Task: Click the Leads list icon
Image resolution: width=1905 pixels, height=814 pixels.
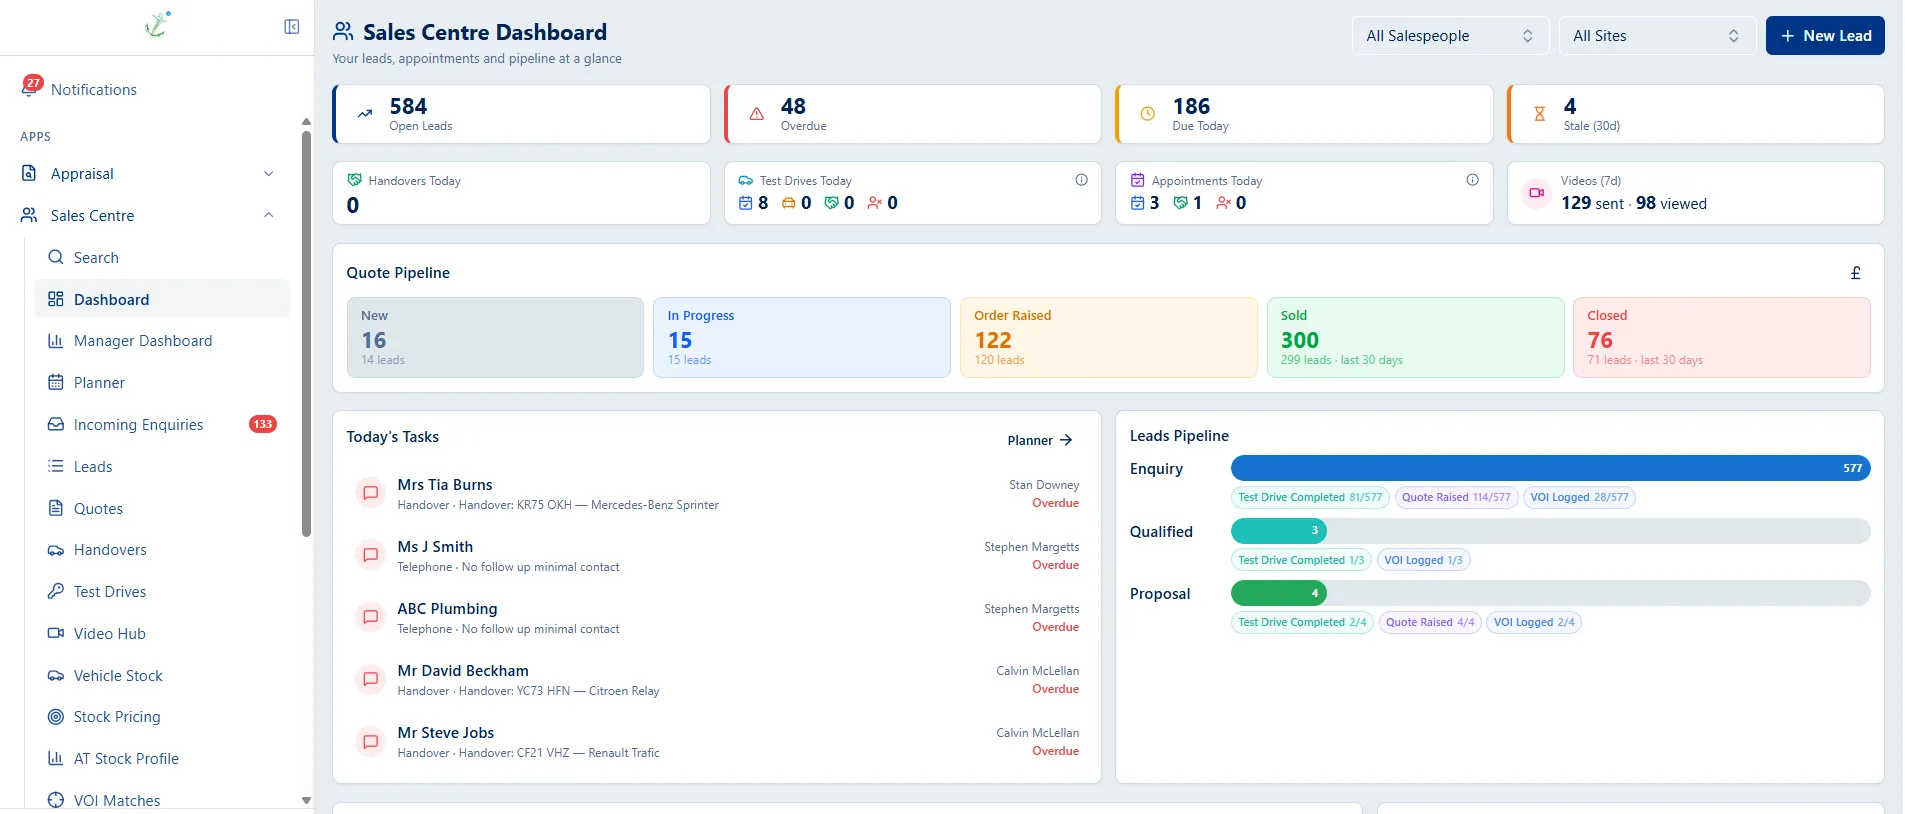Action: pos(56,466)
